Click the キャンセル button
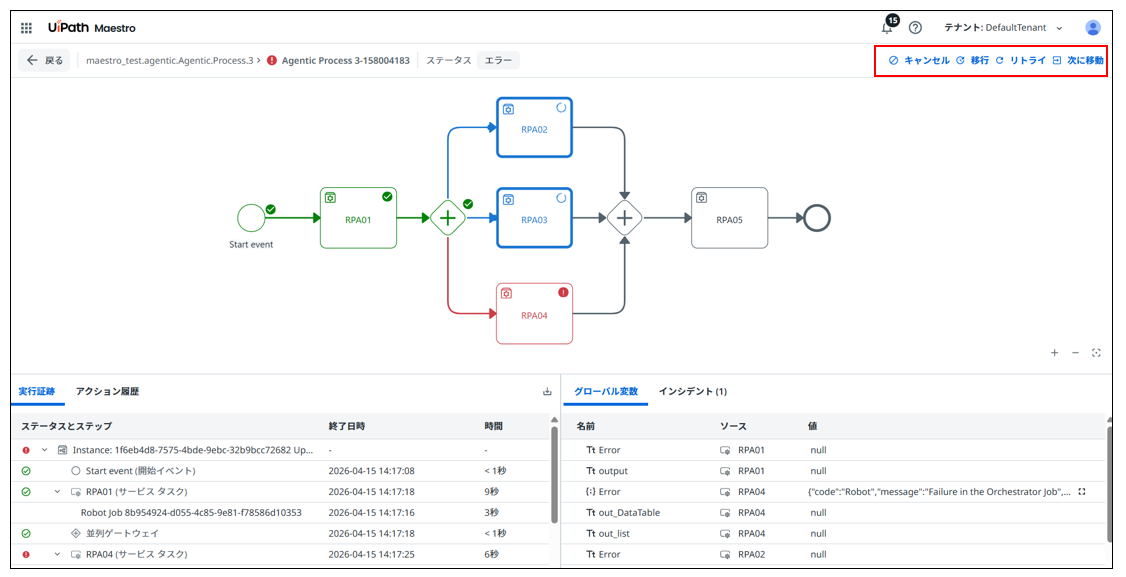The width and height of the screenshot is (1126, 577). [919, 61]
